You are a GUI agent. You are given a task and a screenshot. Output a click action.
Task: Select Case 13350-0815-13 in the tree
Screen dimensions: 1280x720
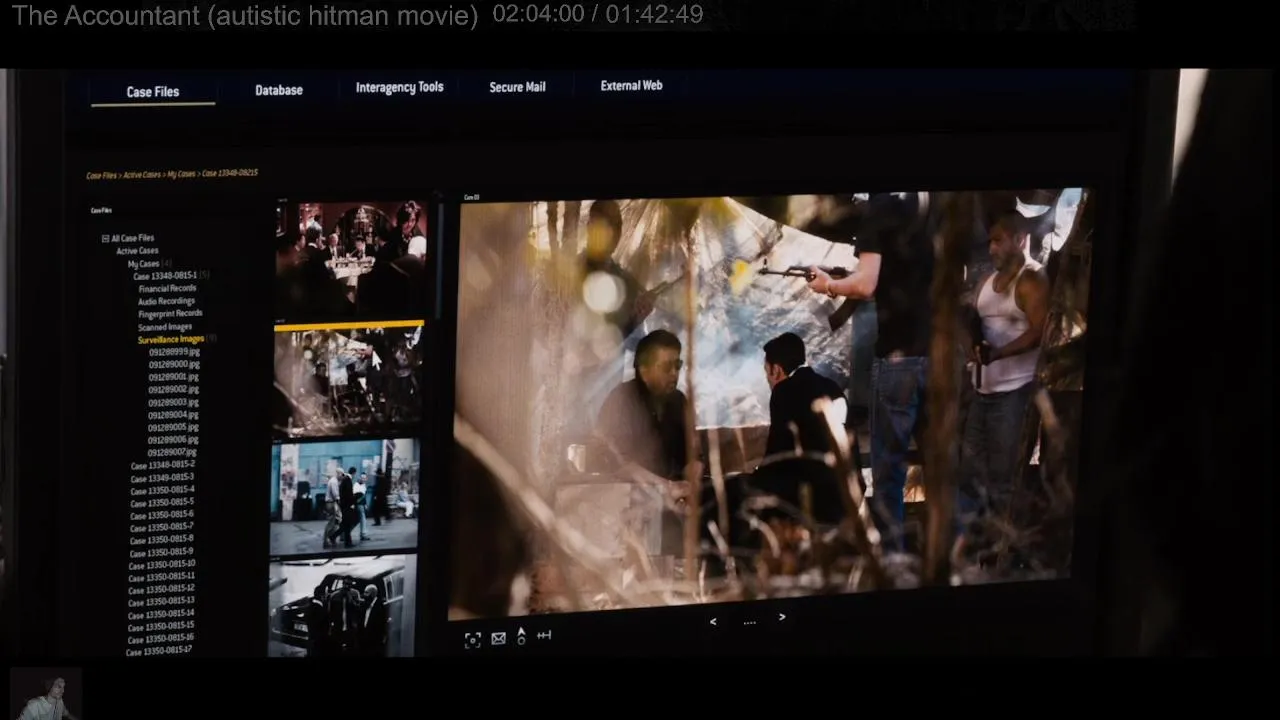point(162,601)
